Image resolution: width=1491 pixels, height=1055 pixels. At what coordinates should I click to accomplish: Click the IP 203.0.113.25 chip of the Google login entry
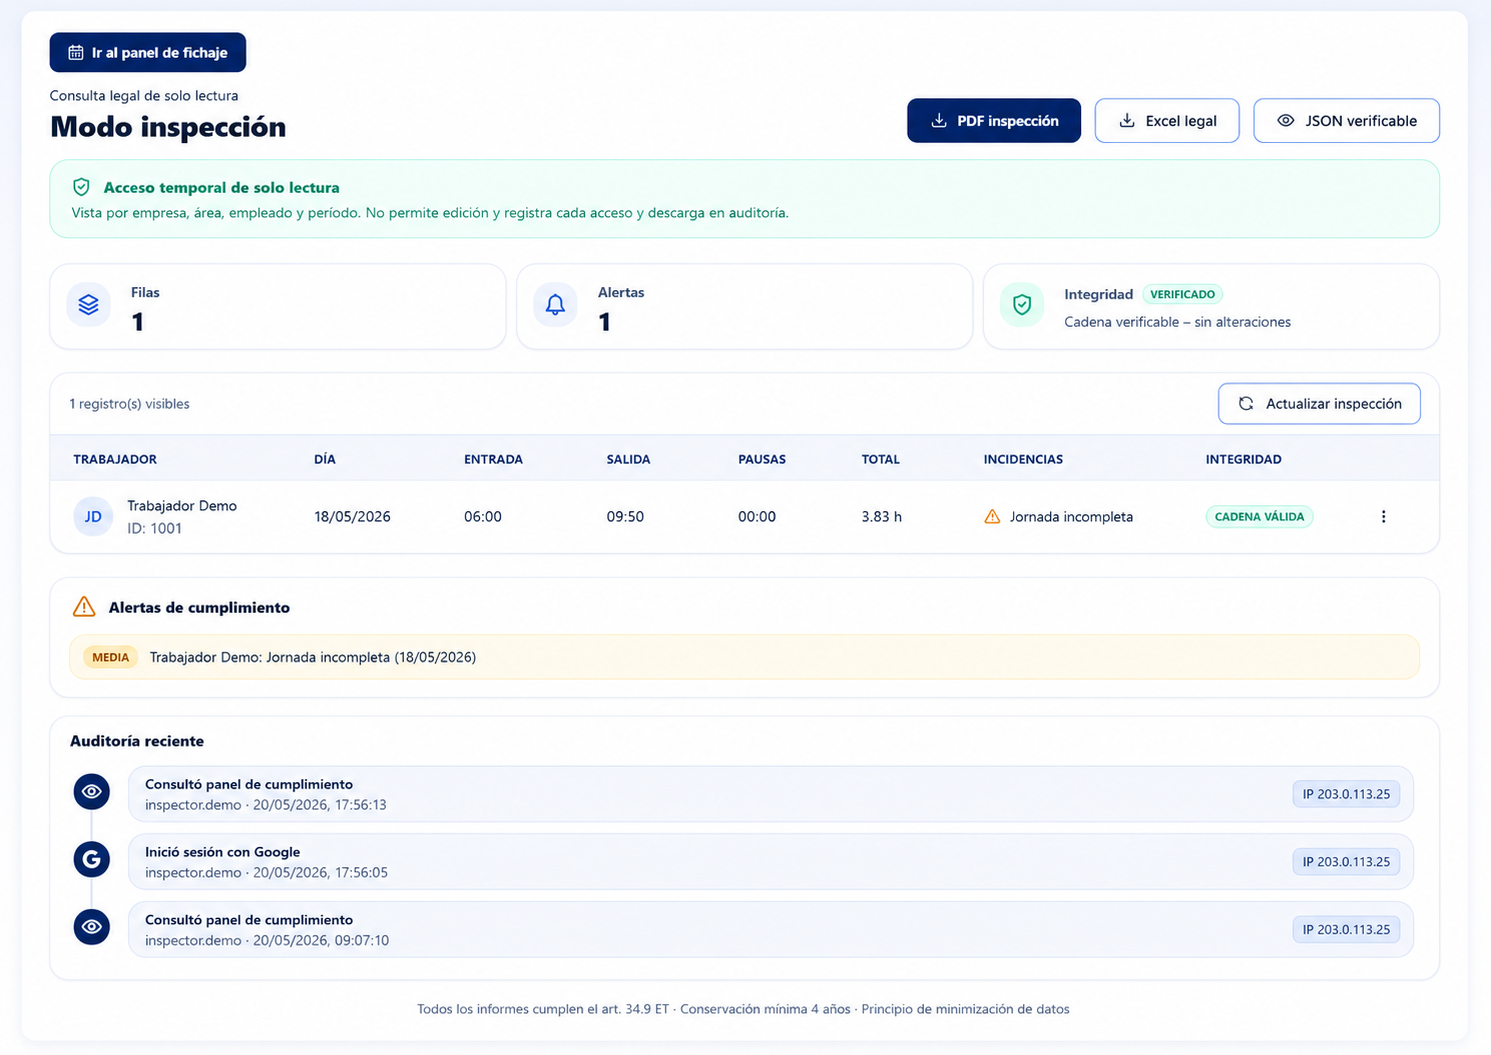1346,862
